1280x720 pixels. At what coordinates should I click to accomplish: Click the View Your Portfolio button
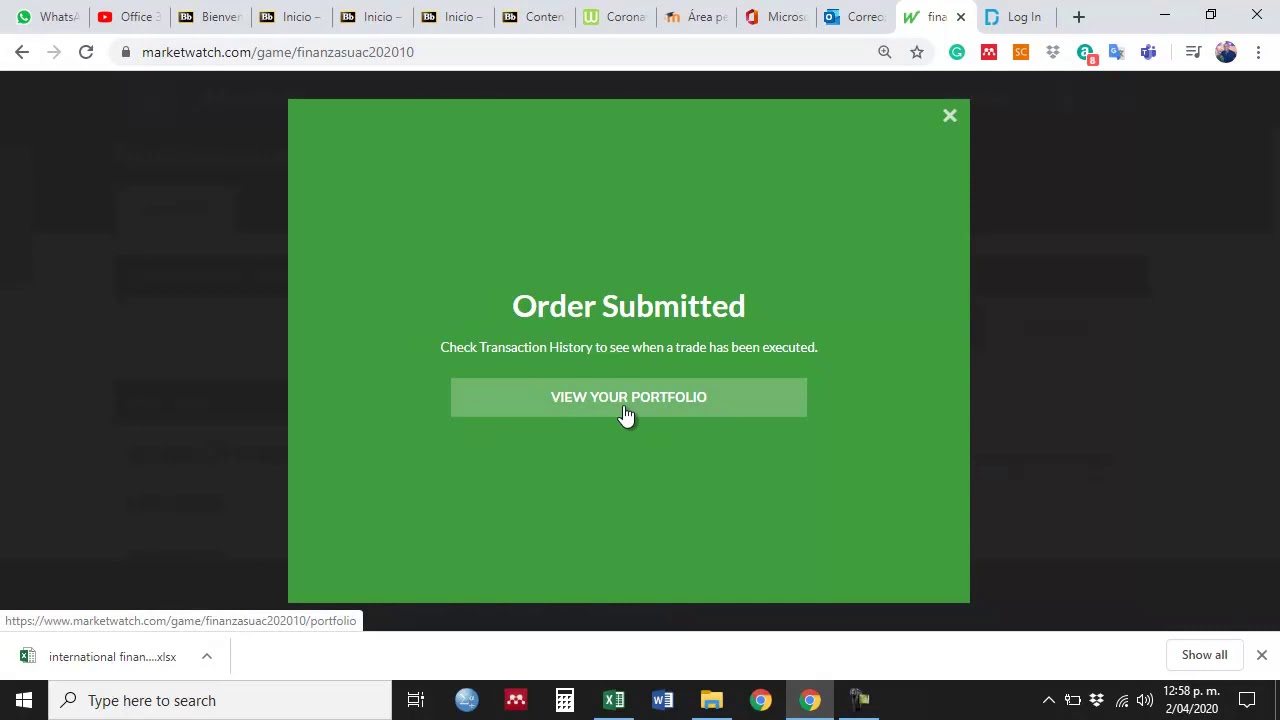coord(629,397)
